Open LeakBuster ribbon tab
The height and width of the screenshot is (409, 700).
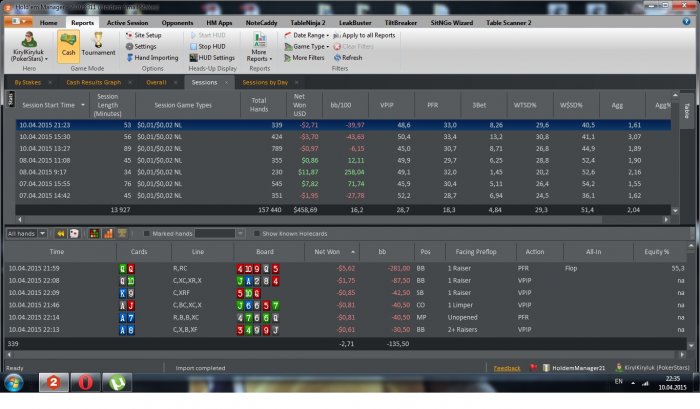[355, 22]
